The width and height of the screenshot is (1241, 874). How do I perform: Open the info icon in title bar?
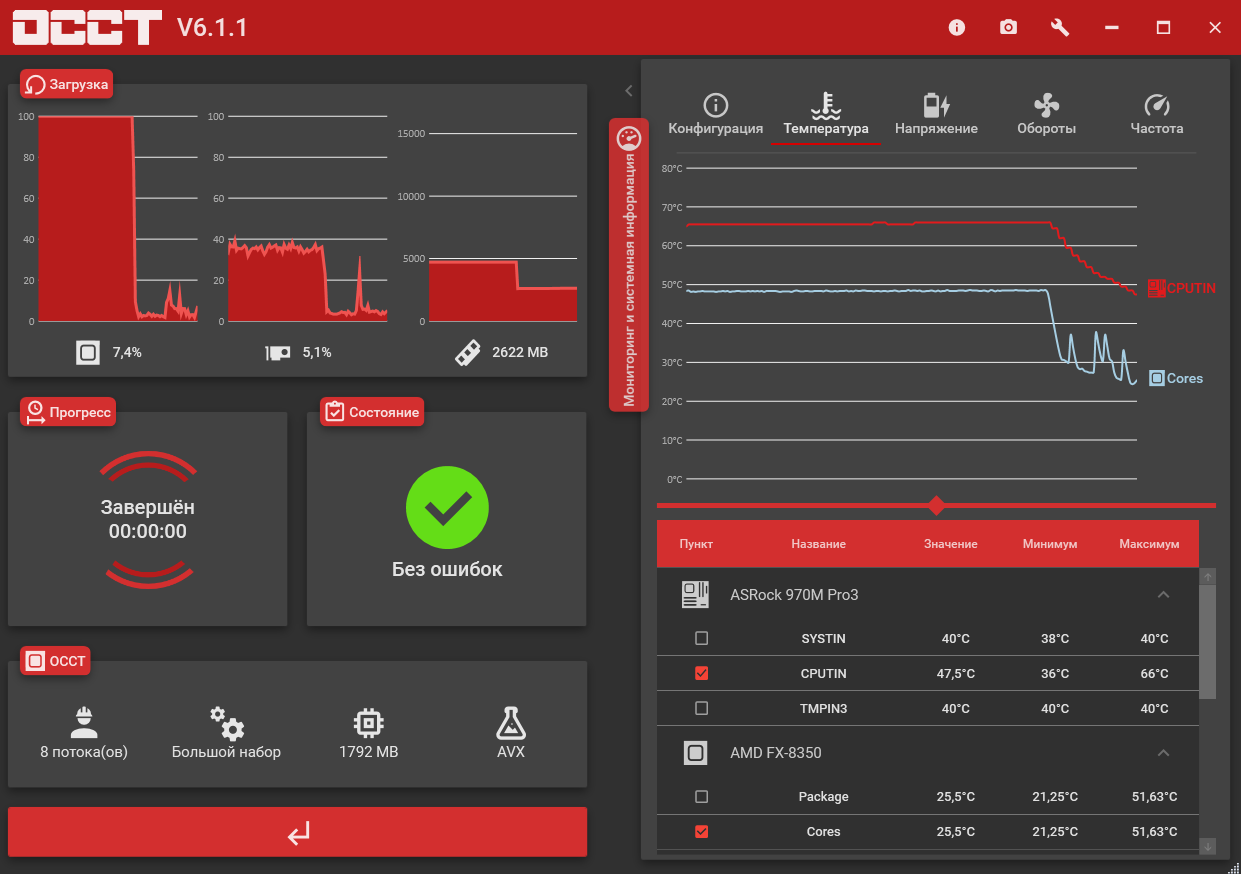click(957, 27)
